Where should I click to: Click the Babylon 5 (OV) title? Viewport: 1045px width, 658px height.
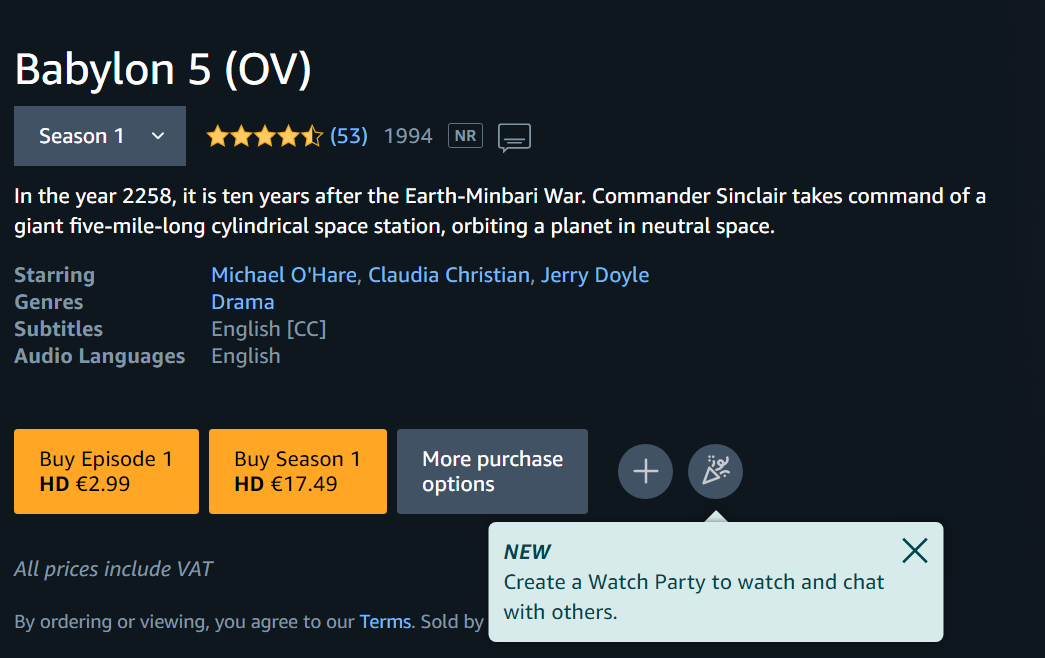163,69
